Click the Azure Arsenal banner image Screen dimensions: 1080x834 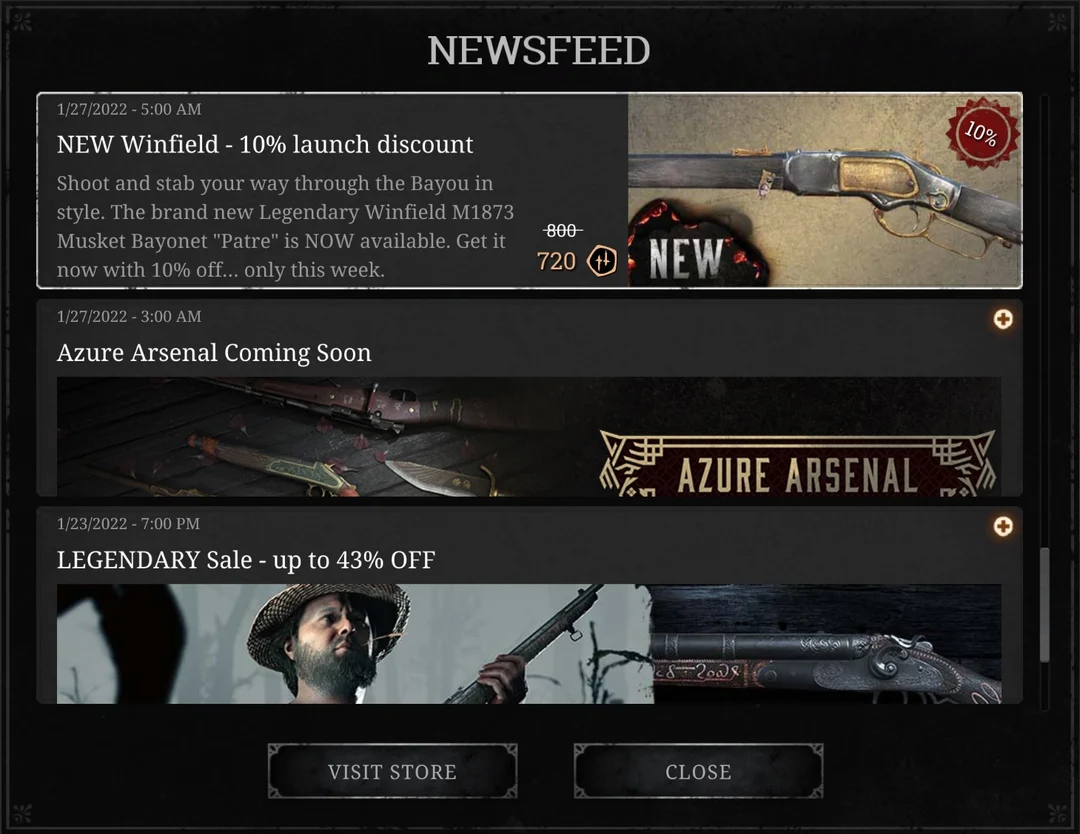(529, 437)
